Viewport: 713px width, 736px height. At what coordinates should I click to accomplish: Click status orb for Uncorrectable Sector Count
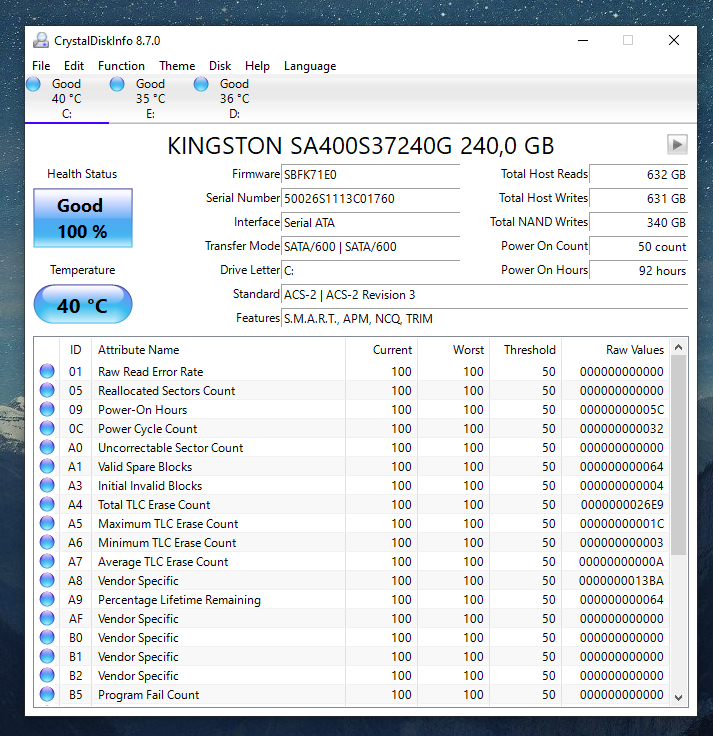[x=47, y=447]
